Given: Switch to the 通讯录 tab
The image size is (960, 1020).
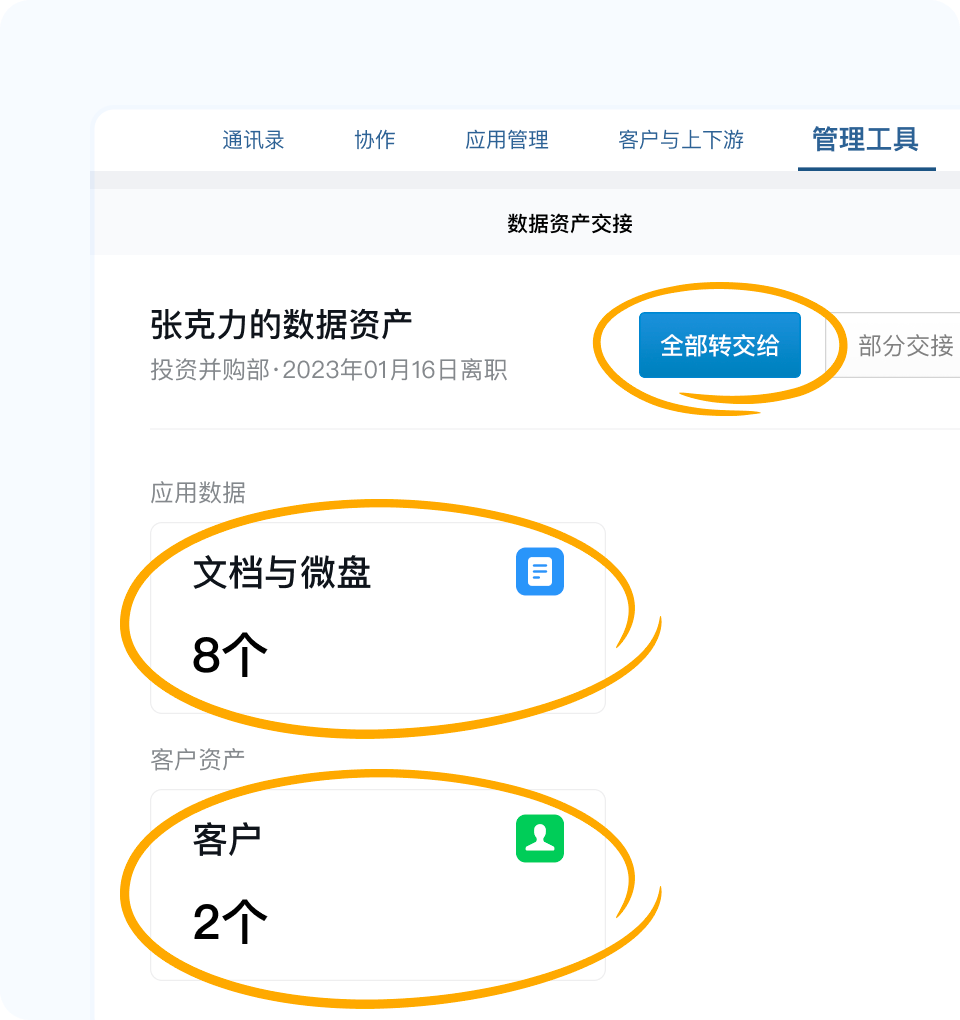Looking at the screenshot, I should coord(252,141).
